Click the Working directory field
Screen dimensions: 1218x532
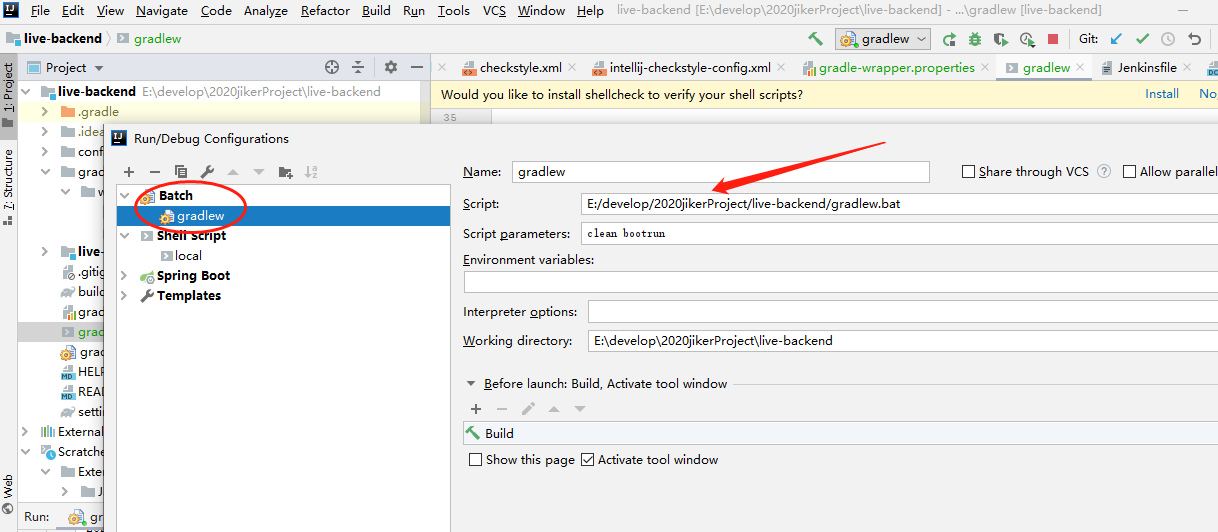click(x=903, y=341)
